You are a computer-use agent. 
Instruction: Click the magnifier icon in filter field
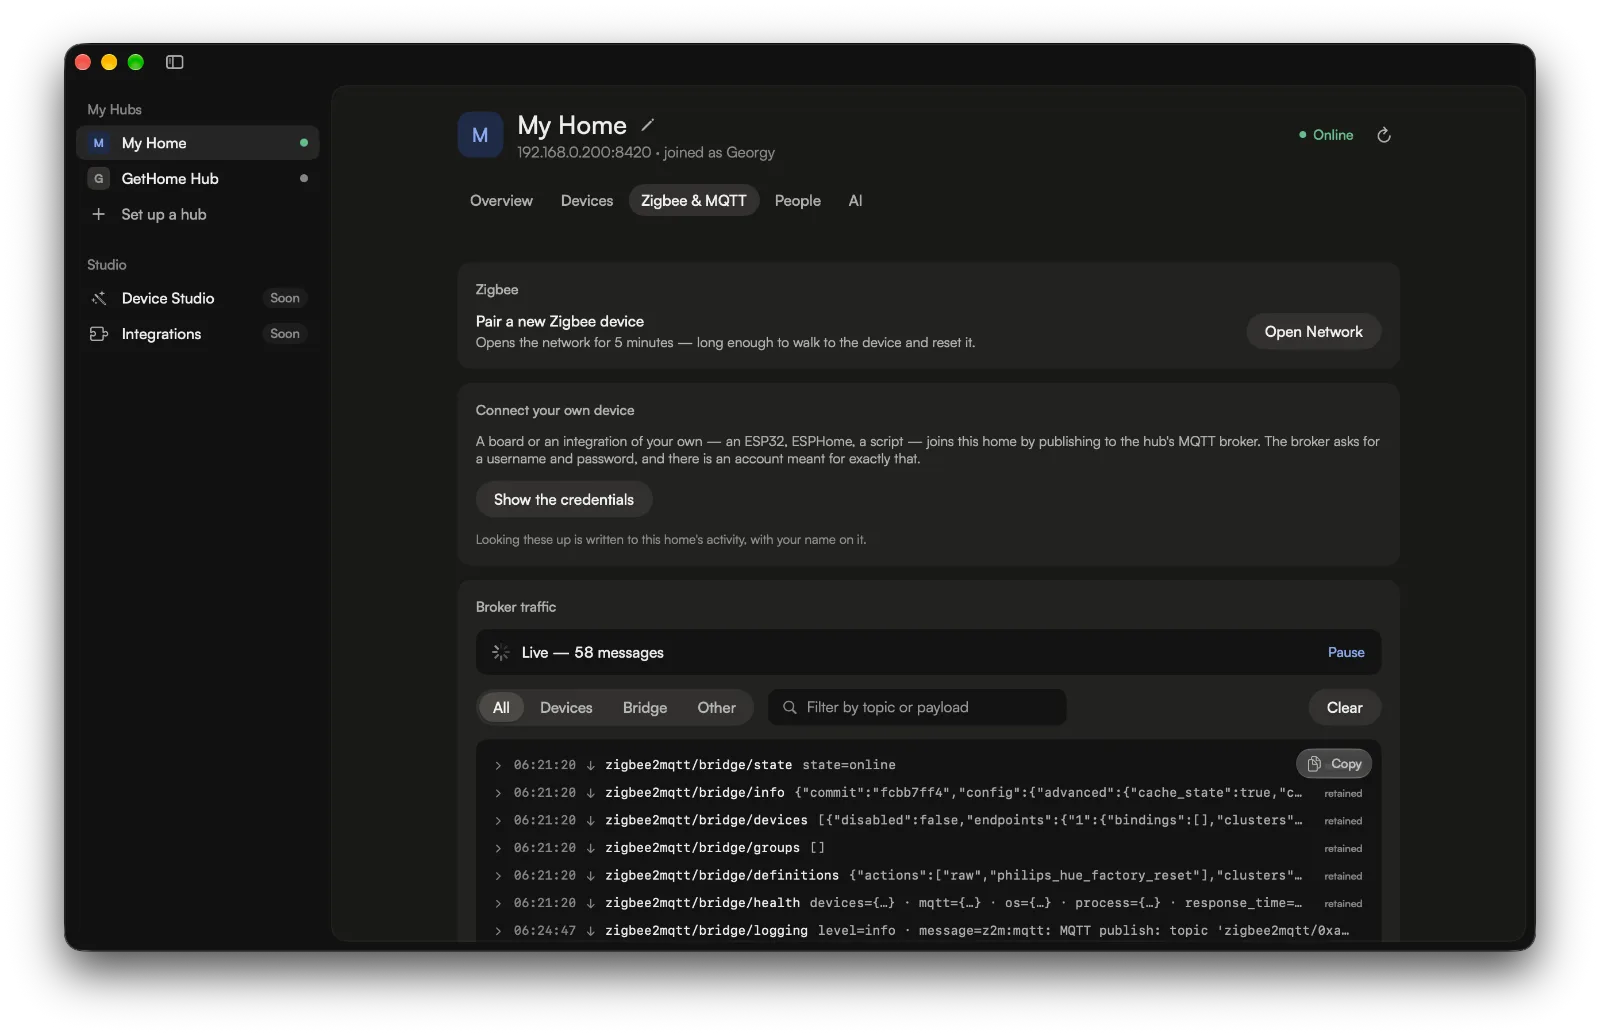(790, 707)
